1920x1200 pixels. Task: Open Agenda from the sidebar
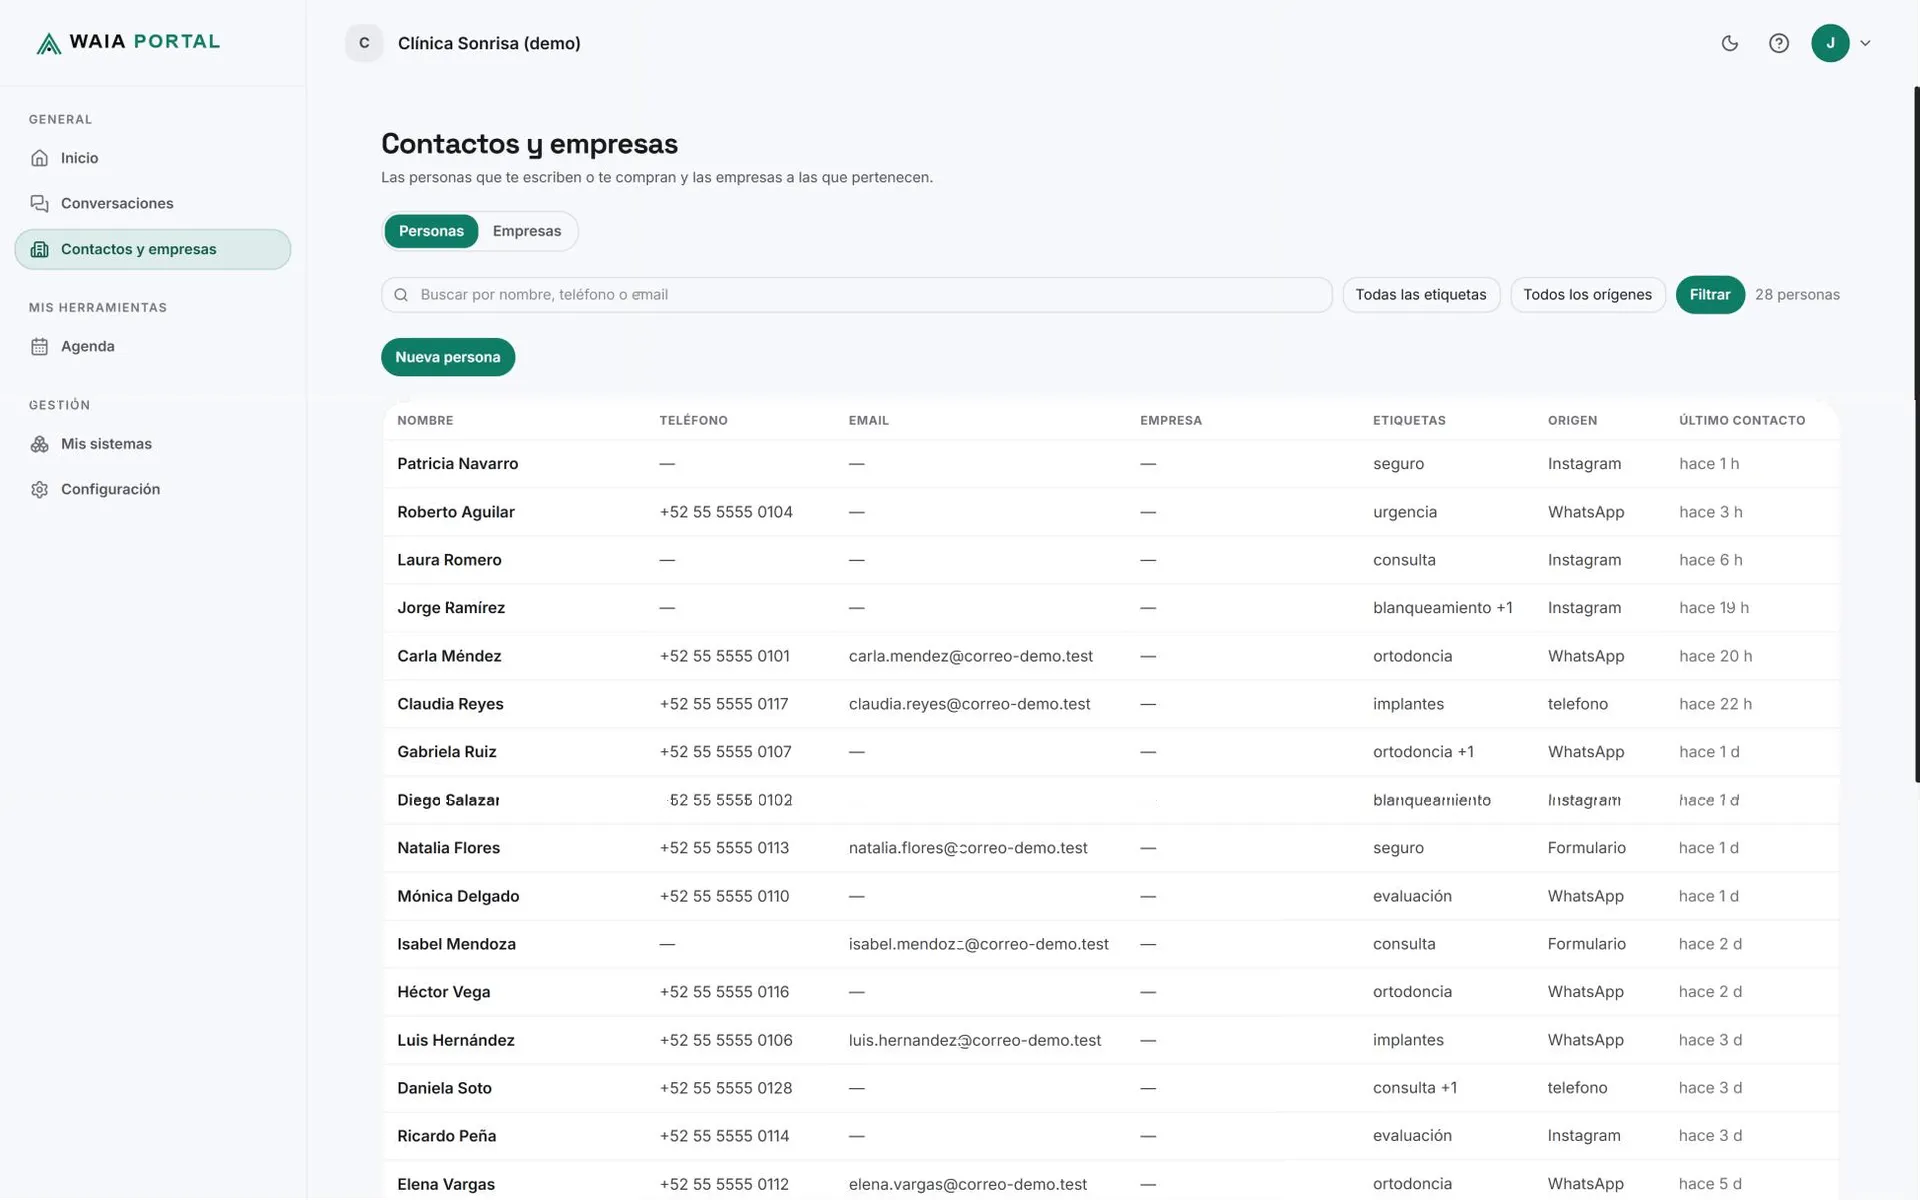pyautogui.click(x=153, y=346)
